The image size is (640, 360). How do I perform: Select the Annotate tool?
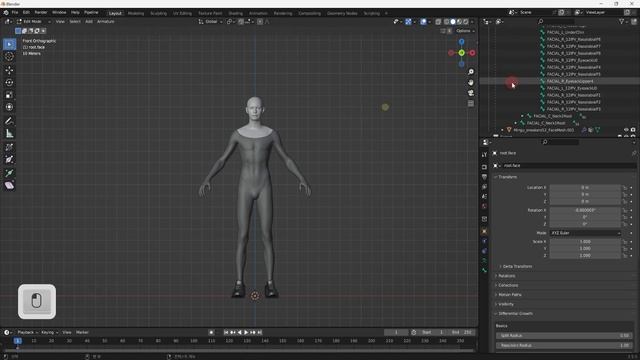coord(9,121)
